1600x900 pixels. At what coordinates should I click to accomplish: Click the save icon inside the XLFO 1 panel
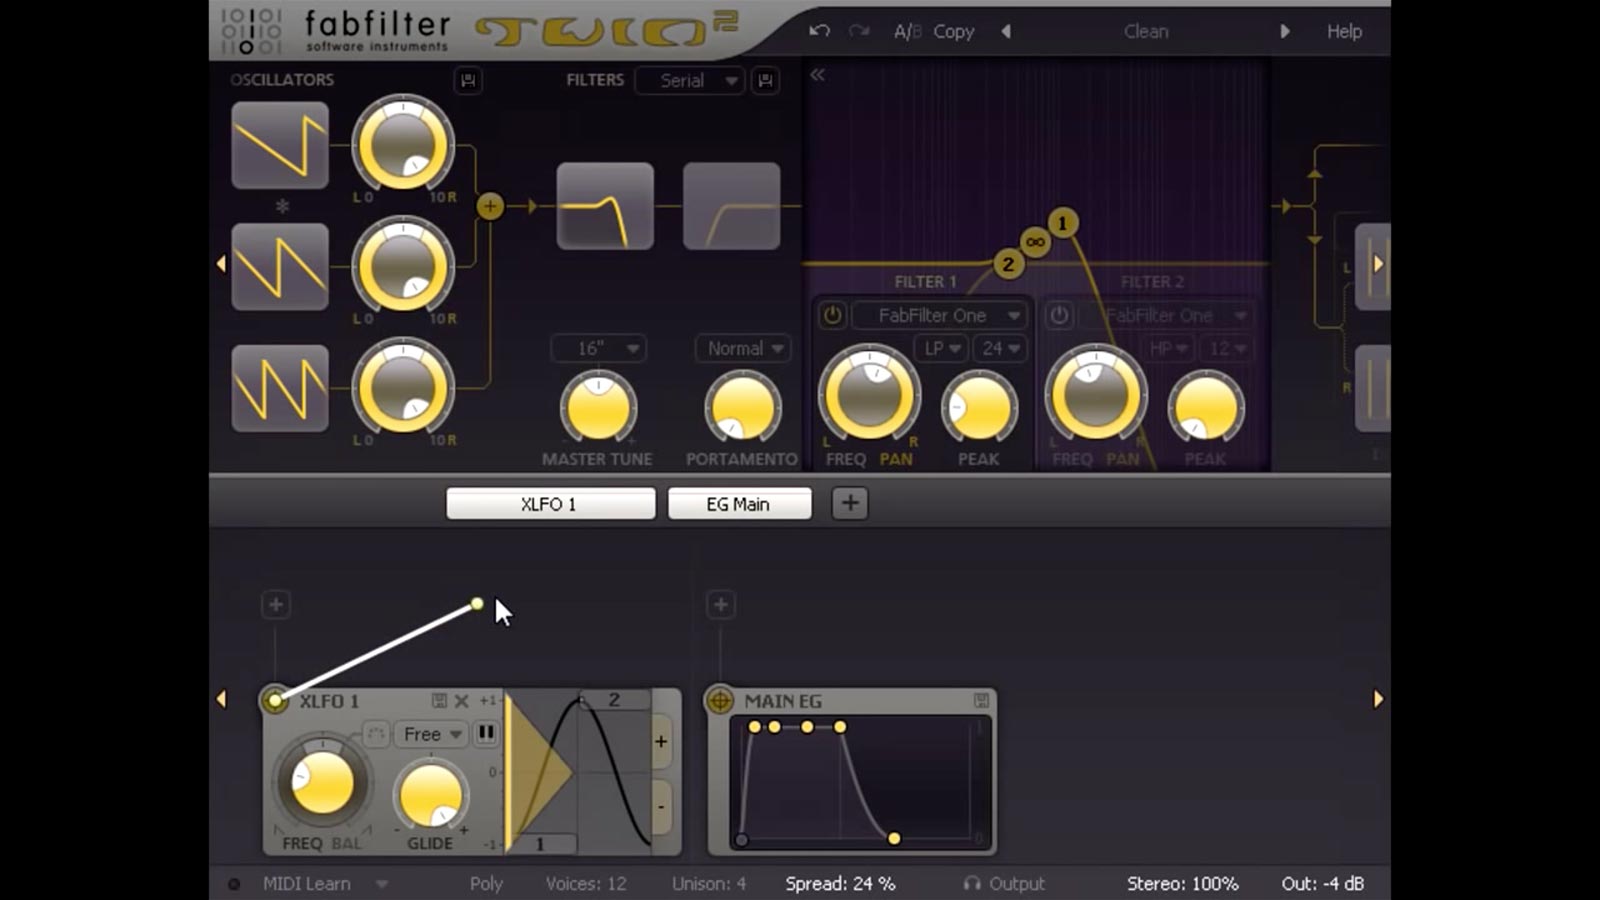(438, 701)
